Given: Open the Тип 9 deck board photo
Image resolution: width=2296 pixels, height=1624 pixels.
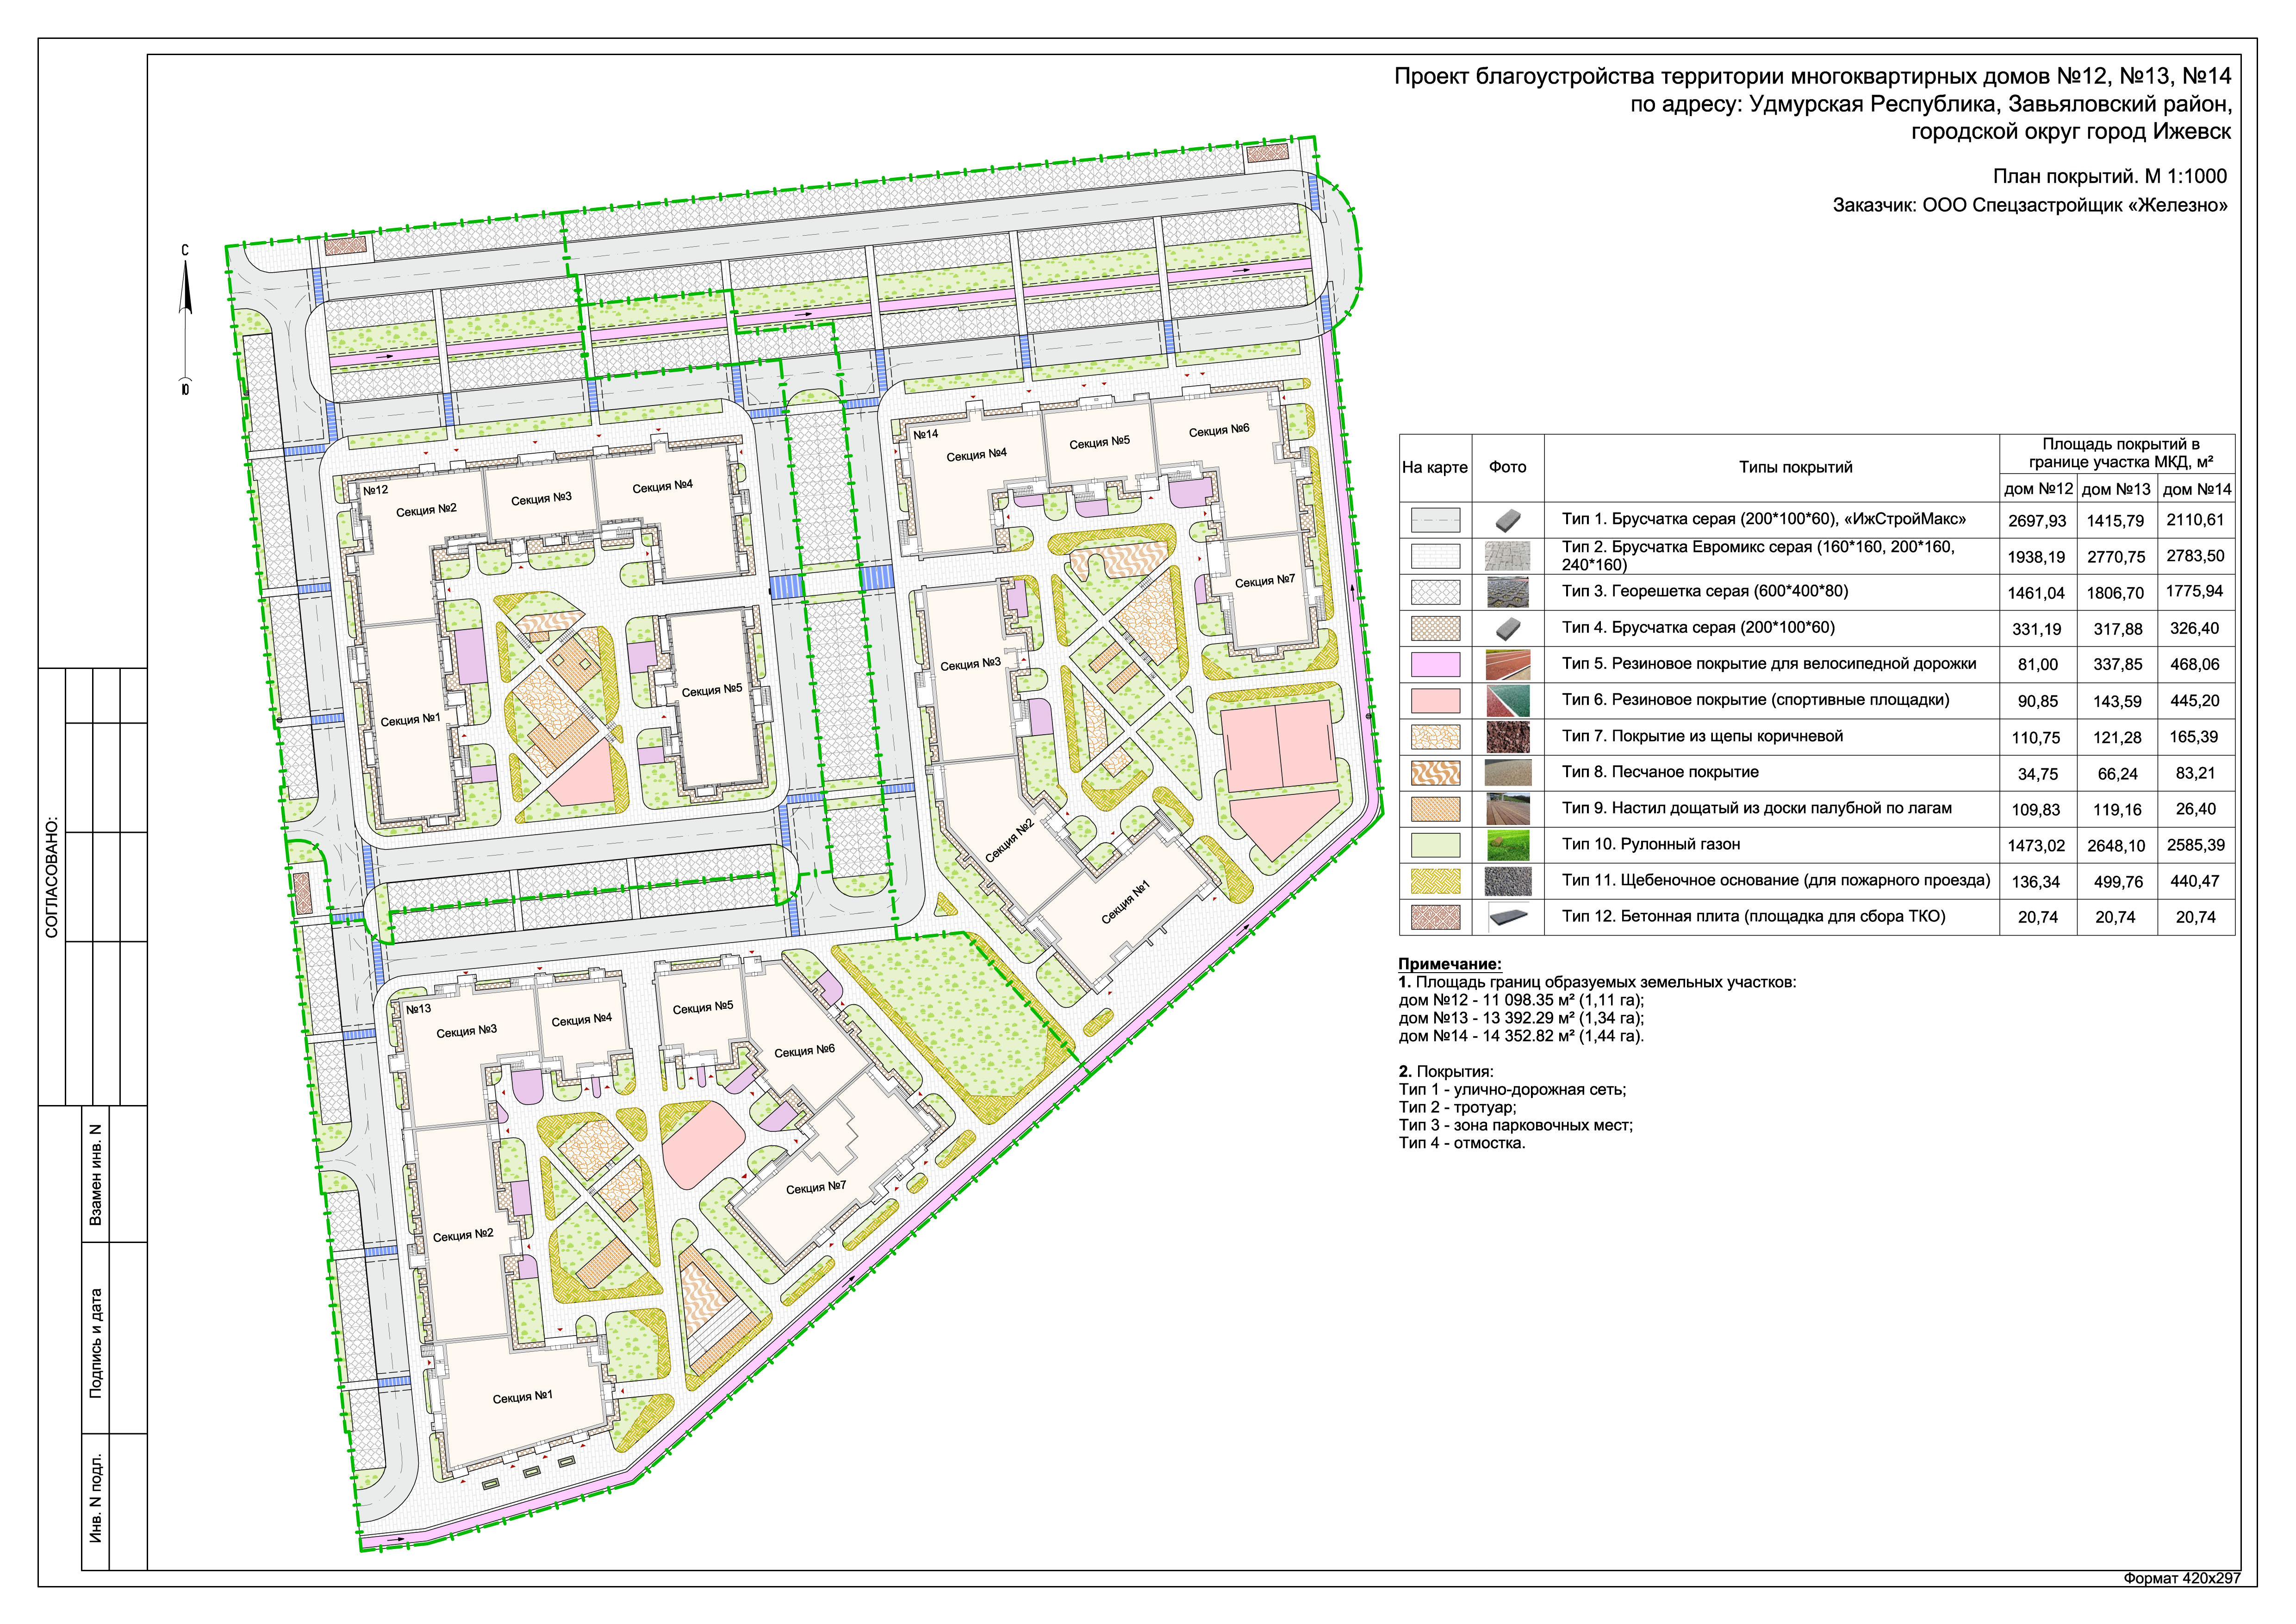Looking at the screenshot, I should pyautogui.click(x=1508, y=809).
